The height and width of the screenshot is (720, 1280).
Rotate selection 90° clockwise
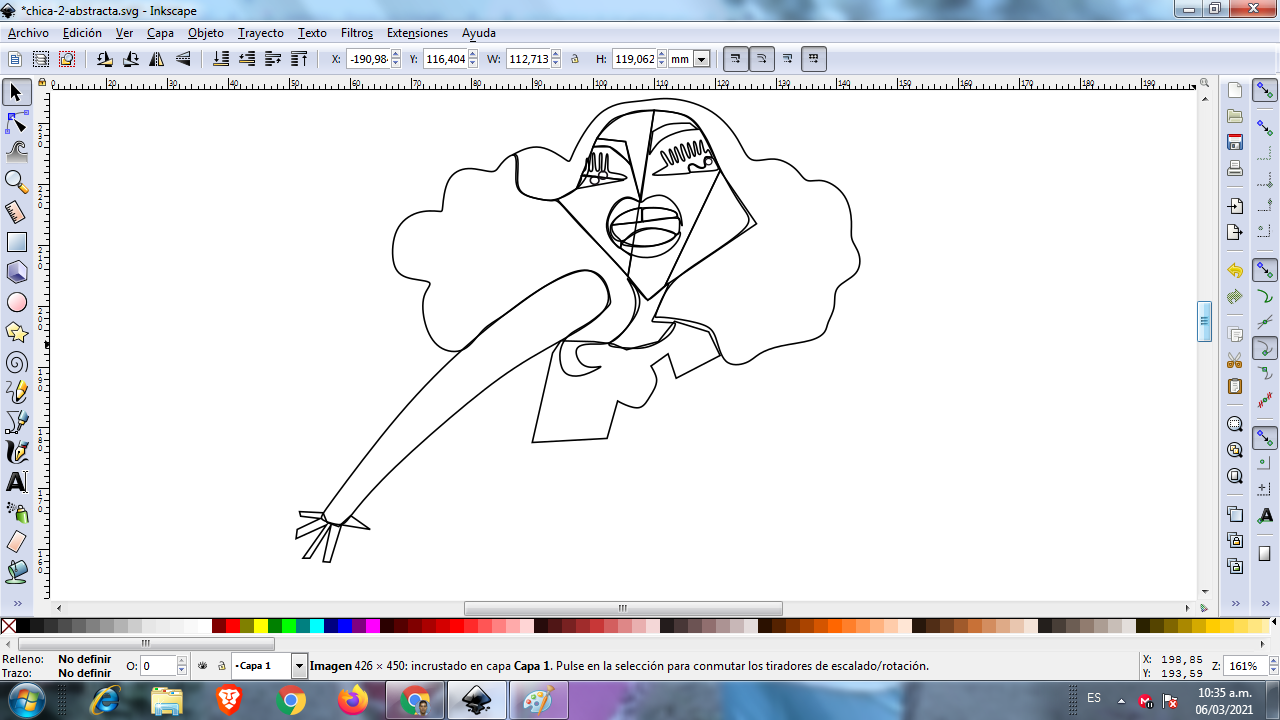pos(131,59)
